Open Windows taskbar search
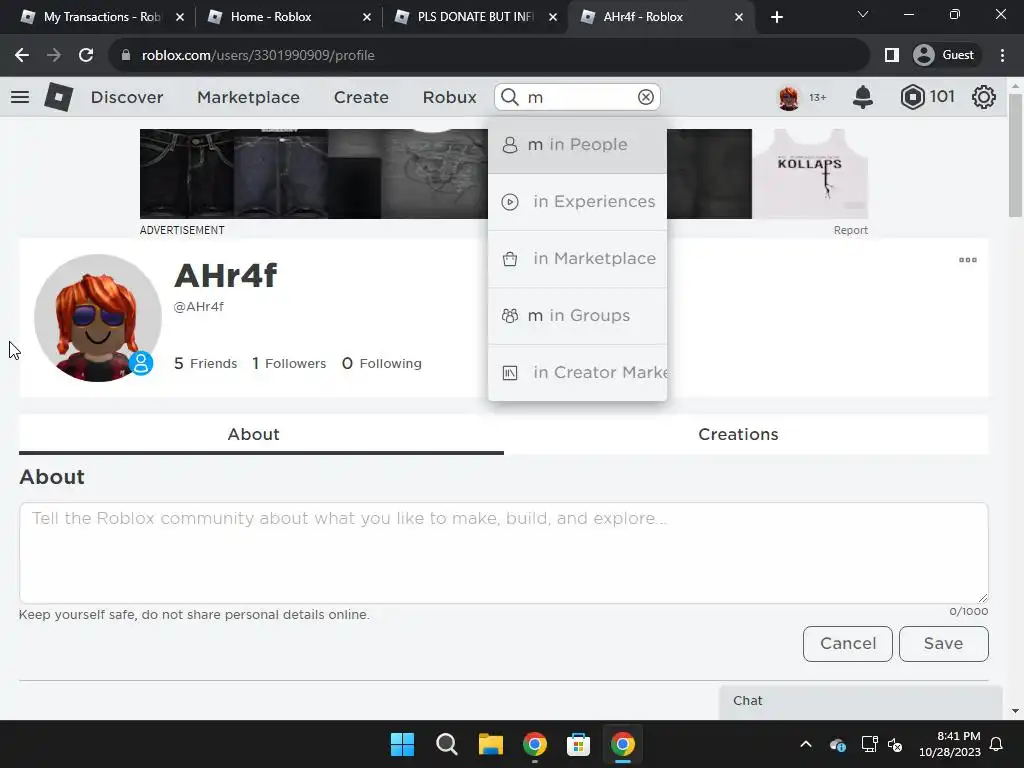 click(447, 744)
